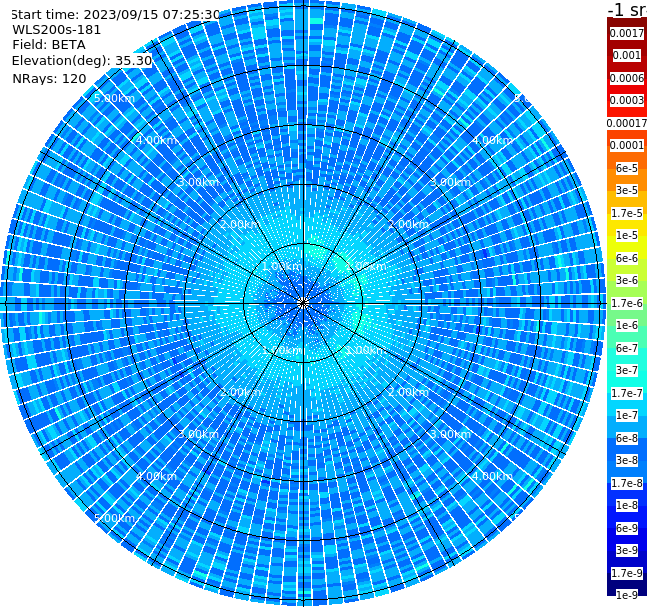The width and height of the screenshot is (647, 607).
Task: Click the upper-left 3.00km range ring label
Action: pyautogui.click(x=198, y=182)
